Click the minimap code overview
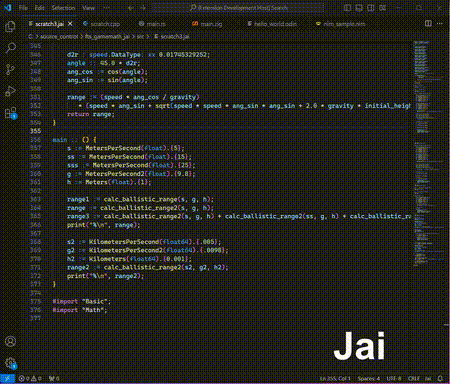 point(428,153)
